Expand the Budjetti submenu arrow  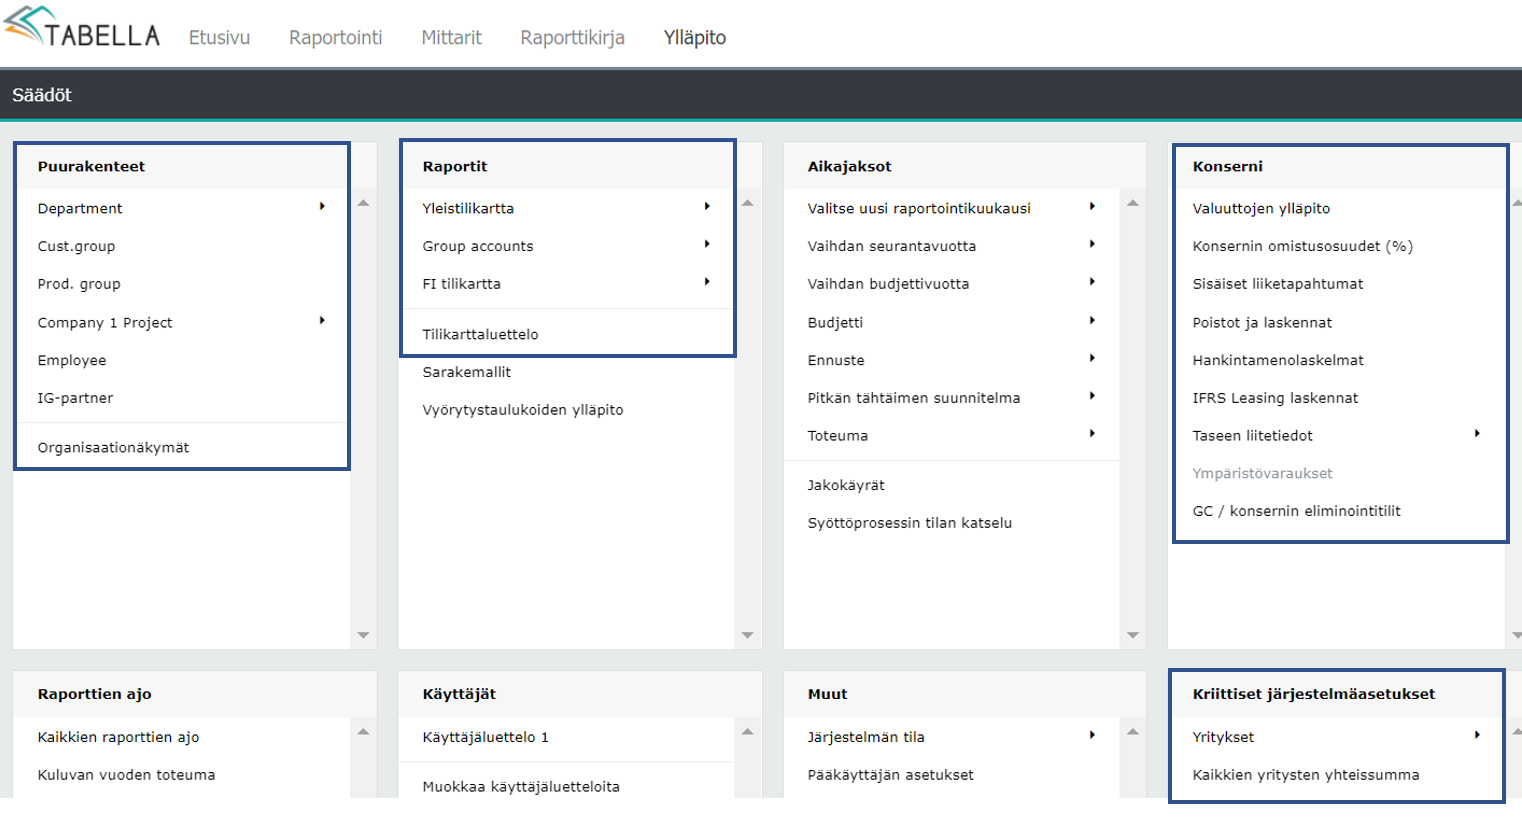1092,321
